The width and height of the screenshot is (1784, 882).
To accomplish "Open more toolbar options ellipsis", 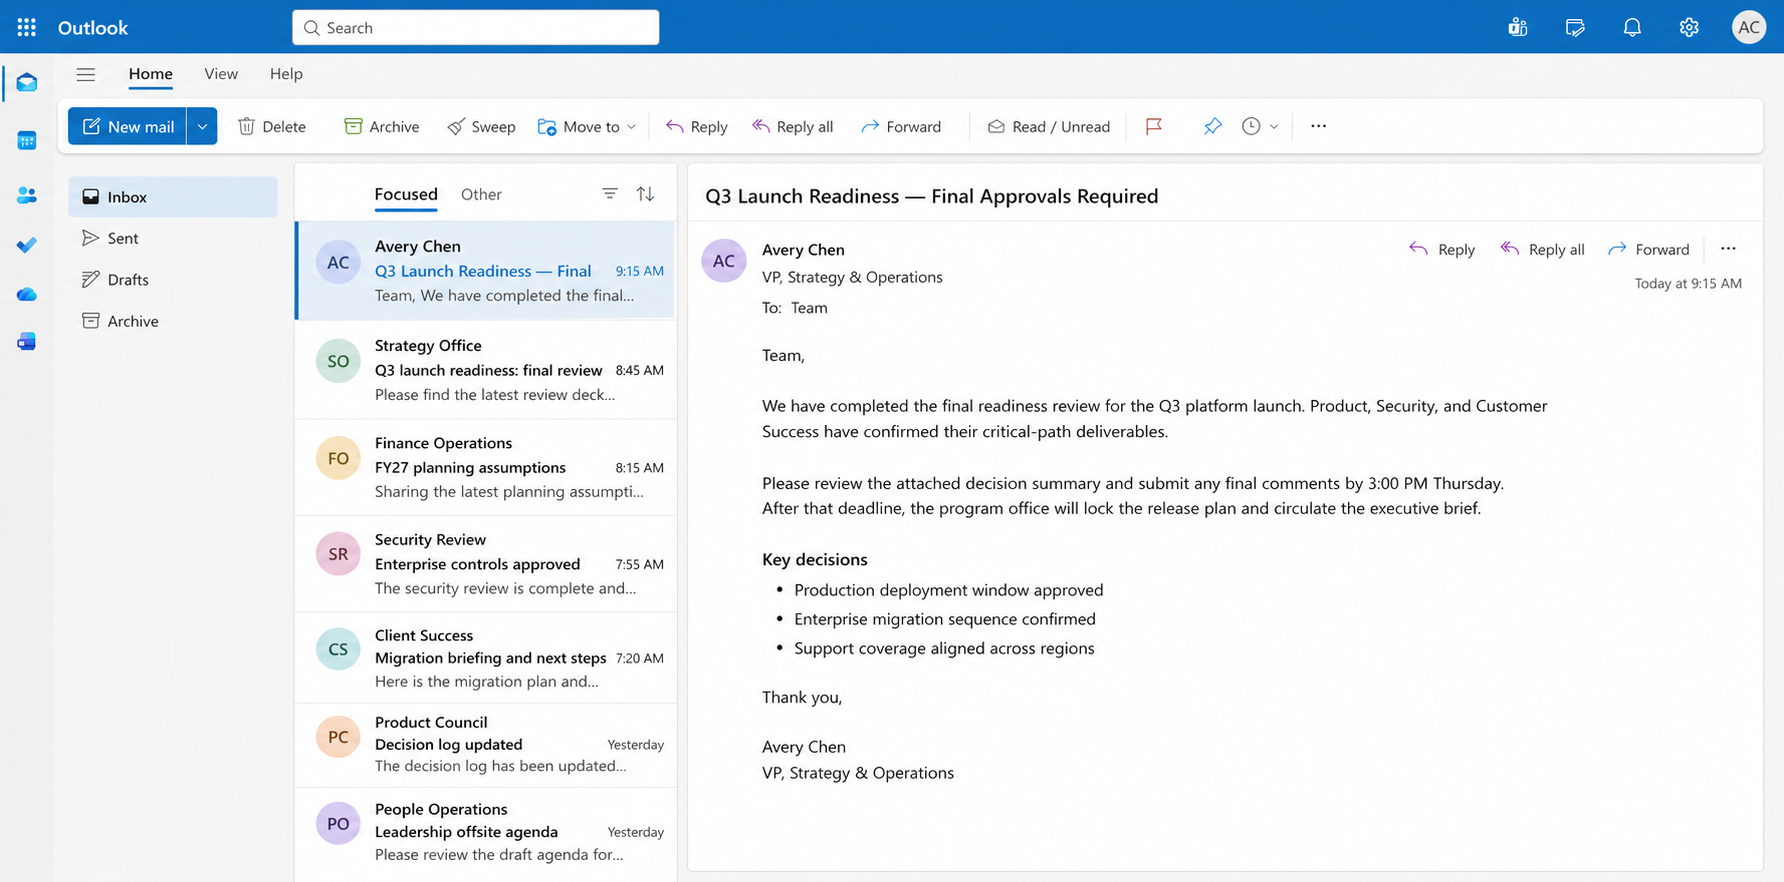I will pyautogui.click(x=1318, y=126).
